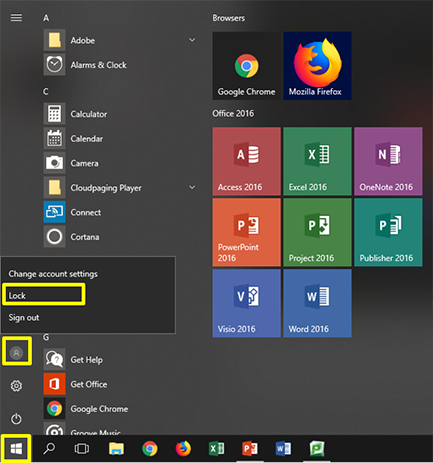Open the Calculator app

[120, 114]
